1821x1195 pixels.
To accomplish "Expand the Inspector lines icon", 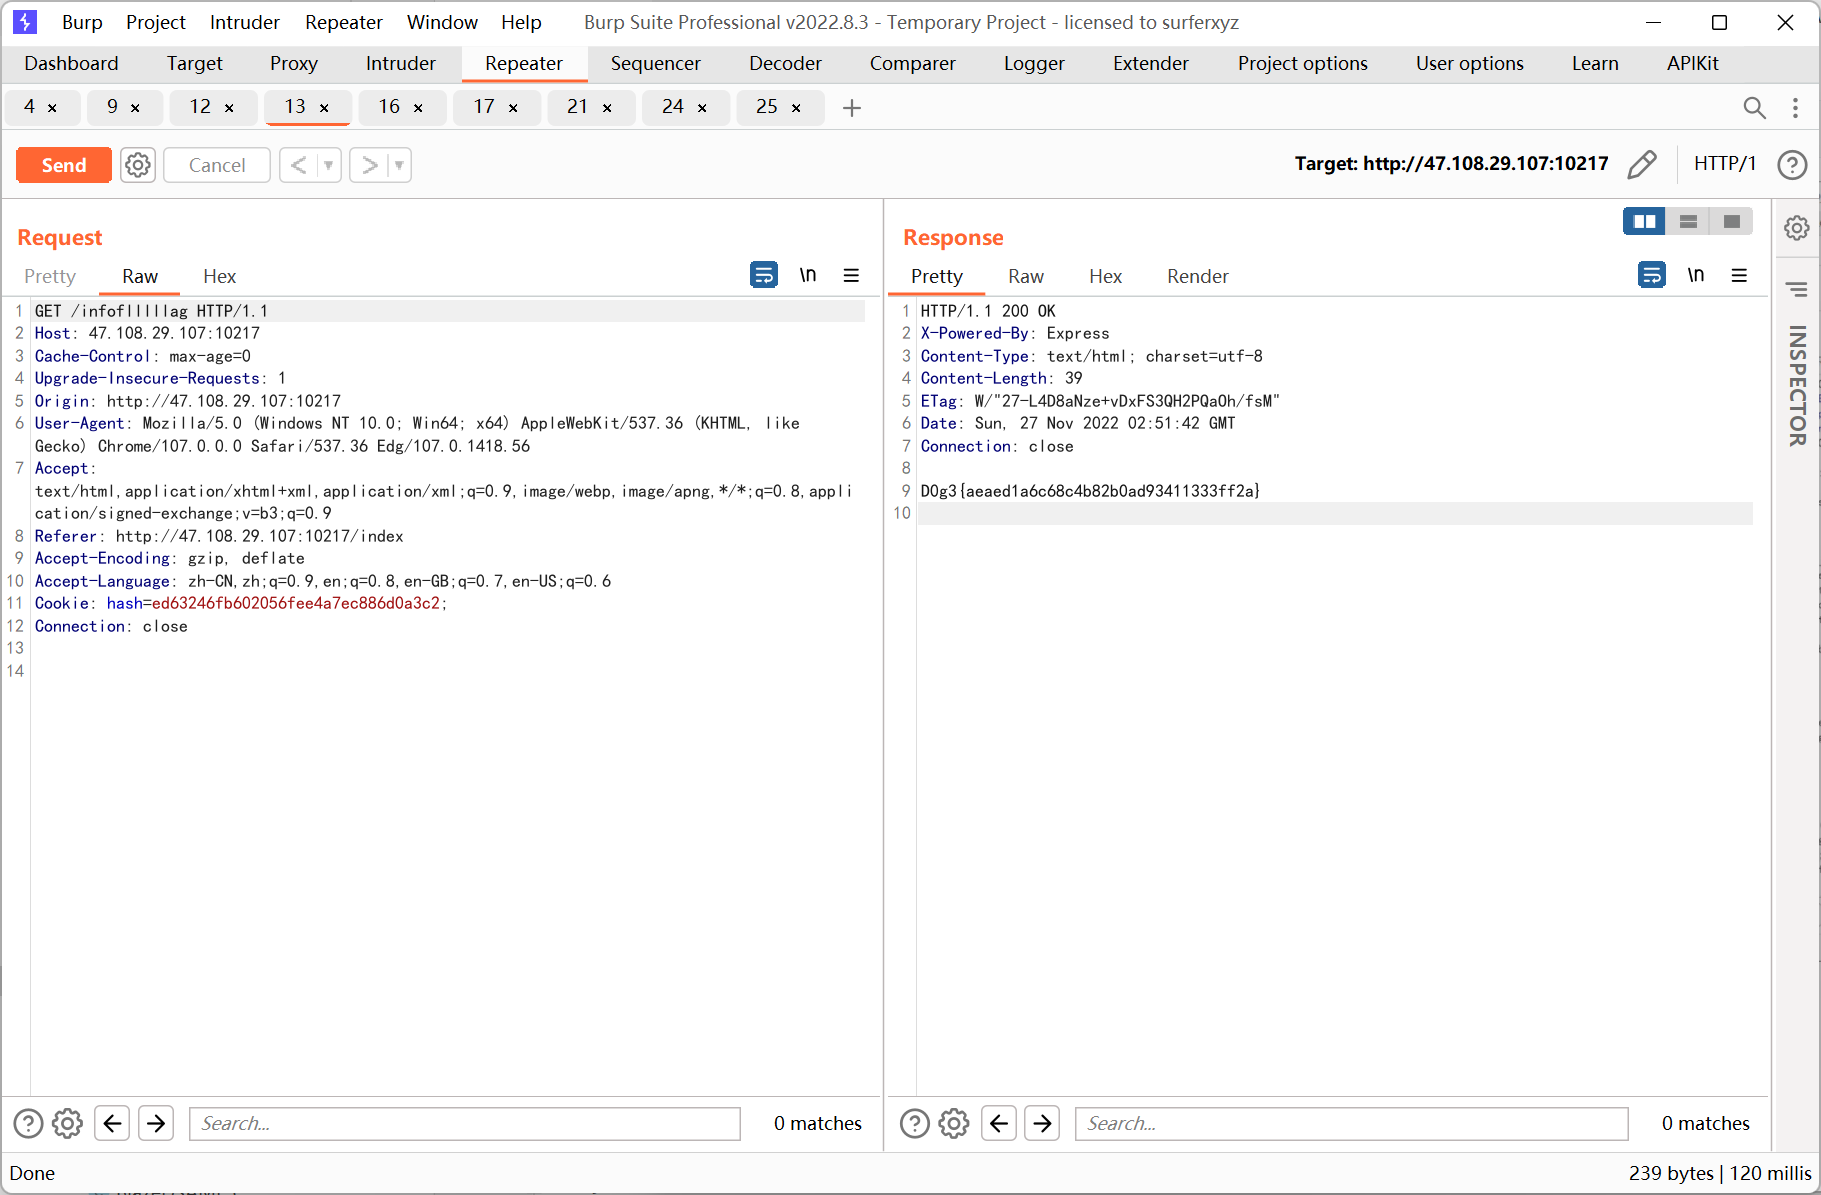I will coord(1797,289).
